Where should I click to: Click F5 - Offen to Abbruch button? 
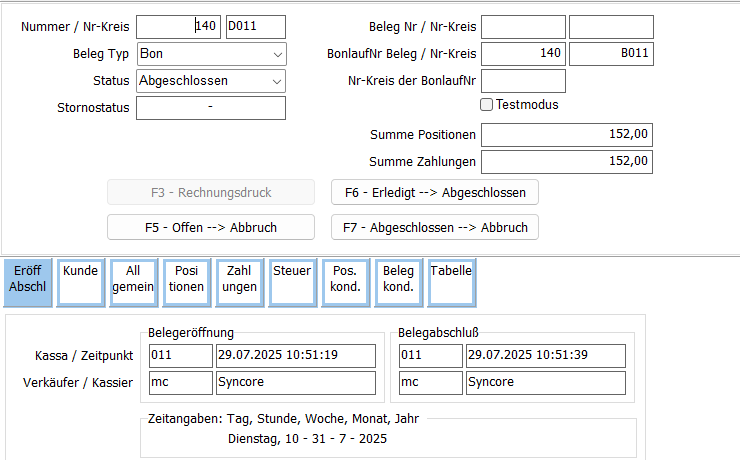(x=211, y=227)
